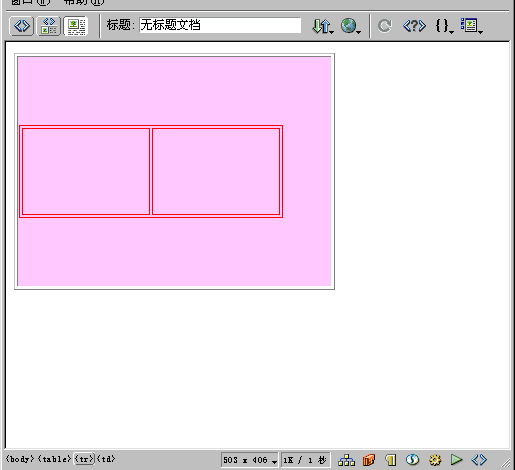515x470 pixels.
Task: Click the title field containing 无标题文档
Action: coord(220,25)
